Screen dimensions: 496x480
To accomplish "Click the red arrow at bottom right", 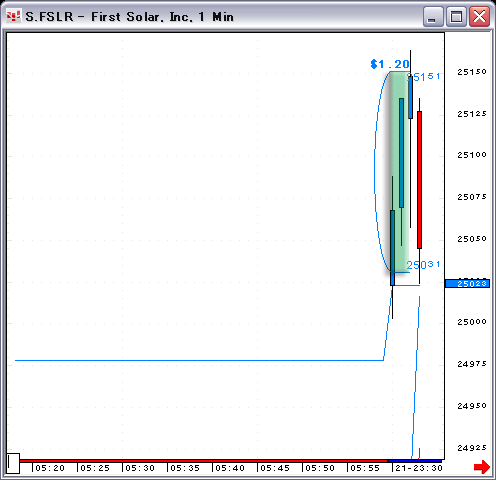I will coord(482,467).
